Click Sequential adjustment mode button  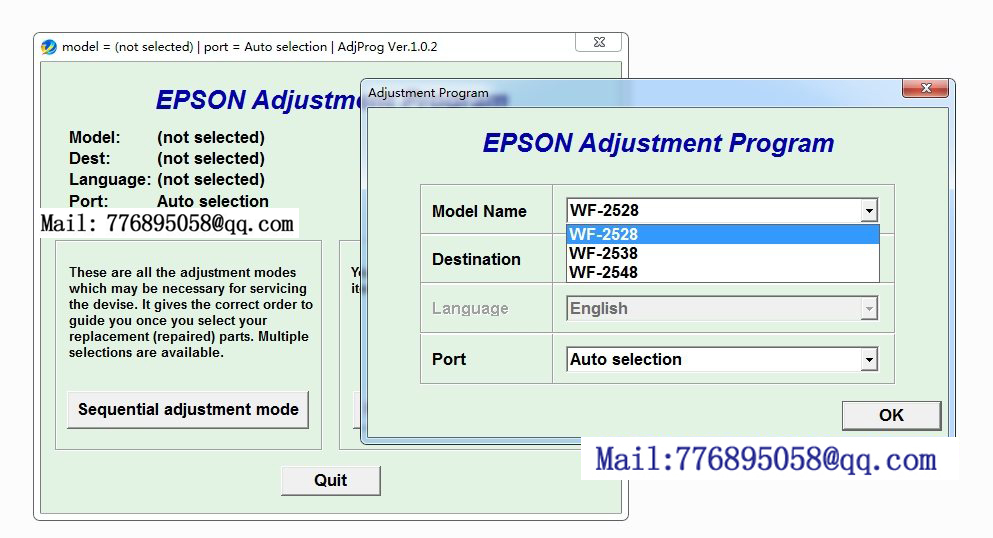[x=188, y=410]
